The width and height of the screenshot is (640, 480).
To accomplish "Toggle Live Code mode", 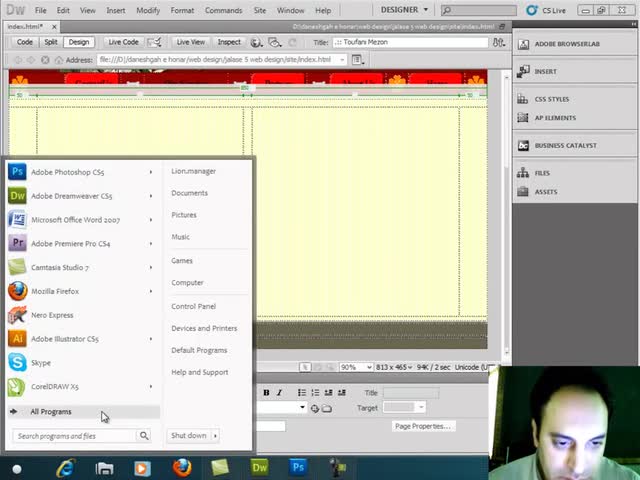I will (123, 42).
